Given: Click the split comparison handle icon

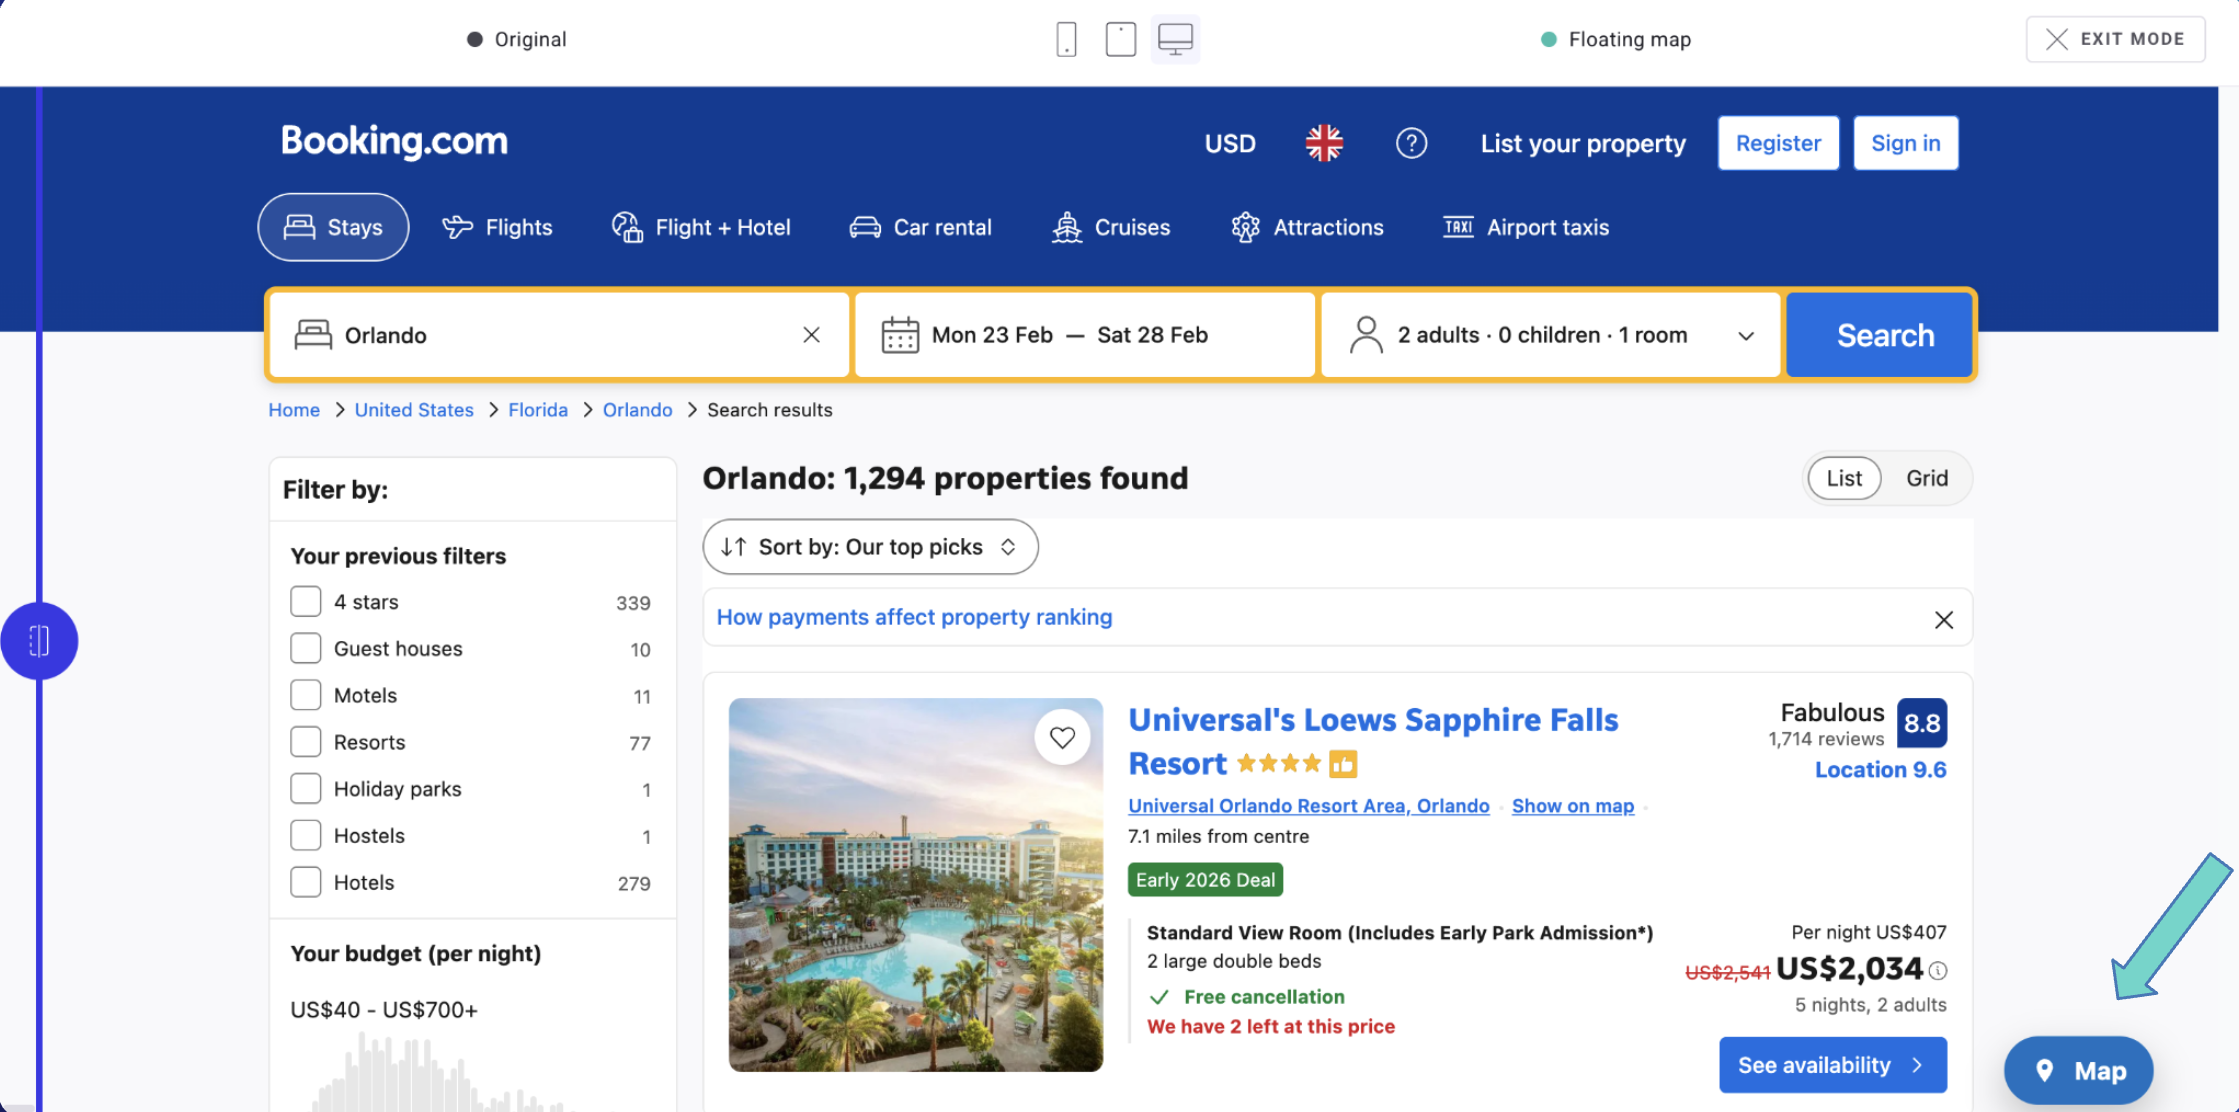Looking at the screenshot, I should [39, 641].
